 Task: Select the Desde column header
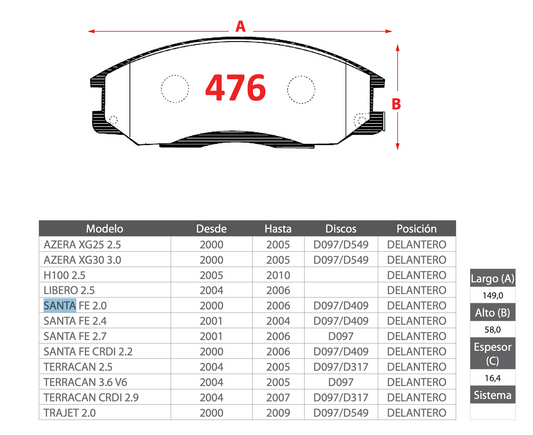[x=211, y=229]
